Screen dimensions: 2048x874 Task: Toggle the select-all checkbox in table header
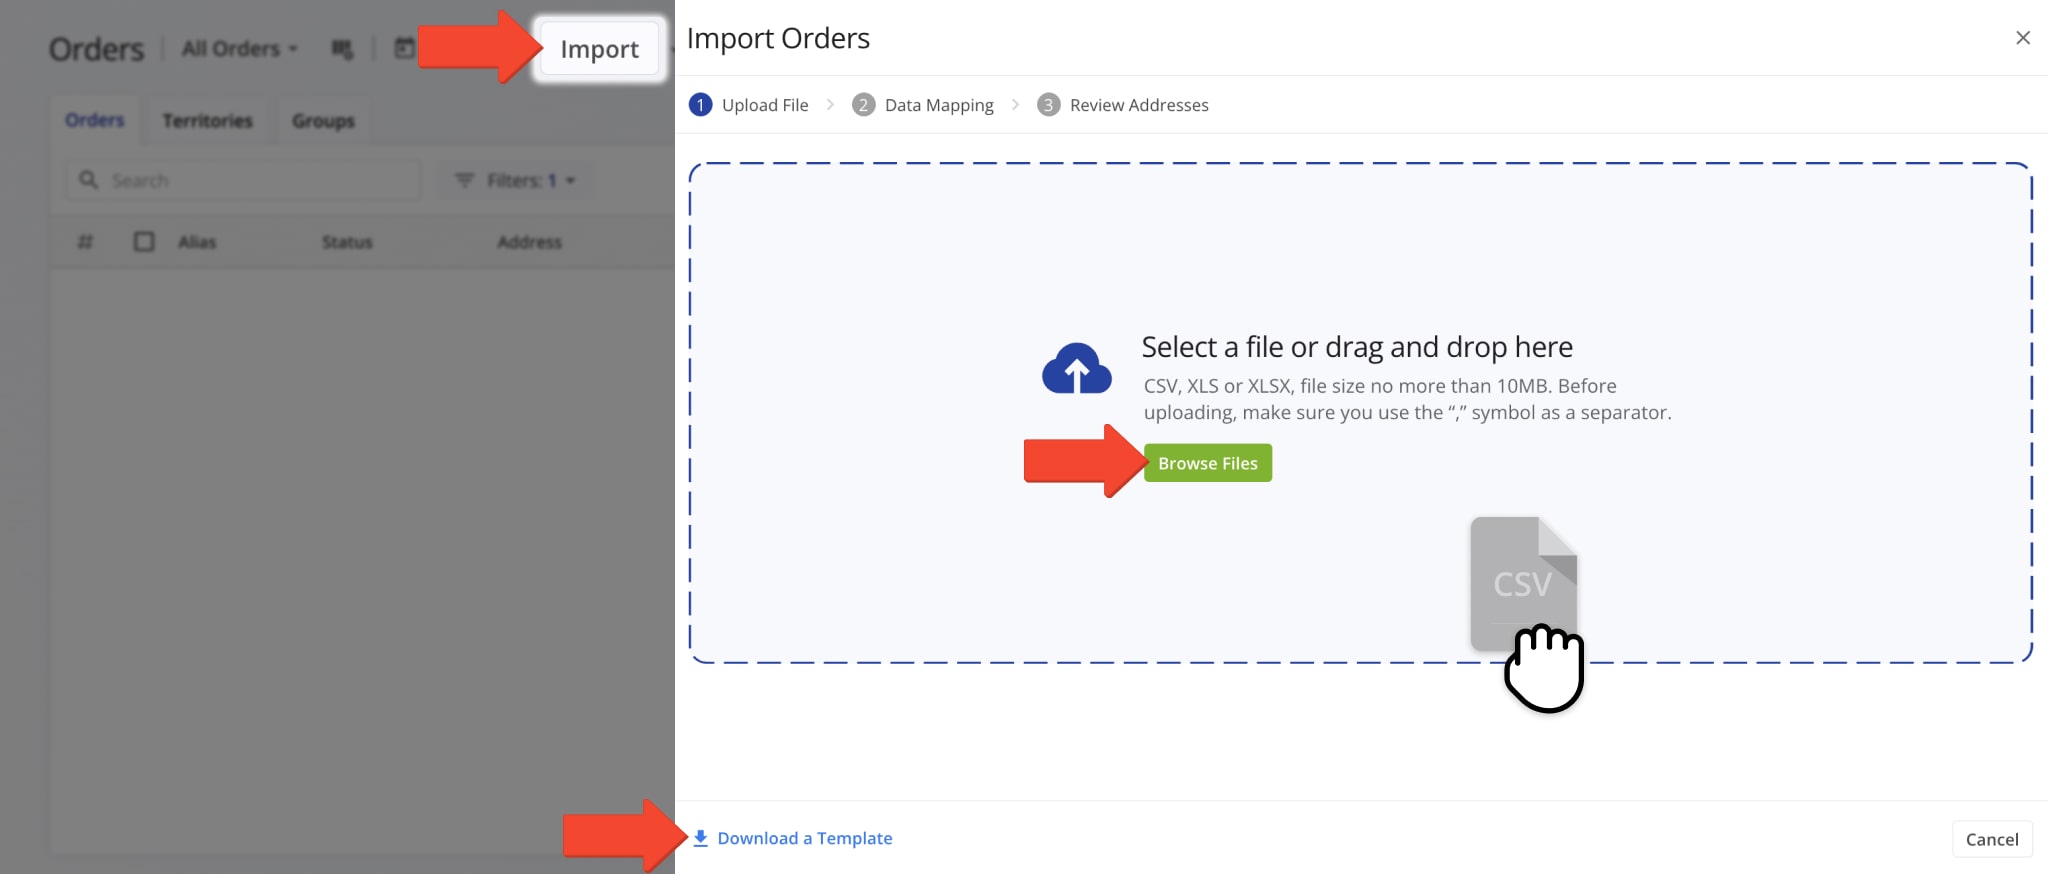144,242
